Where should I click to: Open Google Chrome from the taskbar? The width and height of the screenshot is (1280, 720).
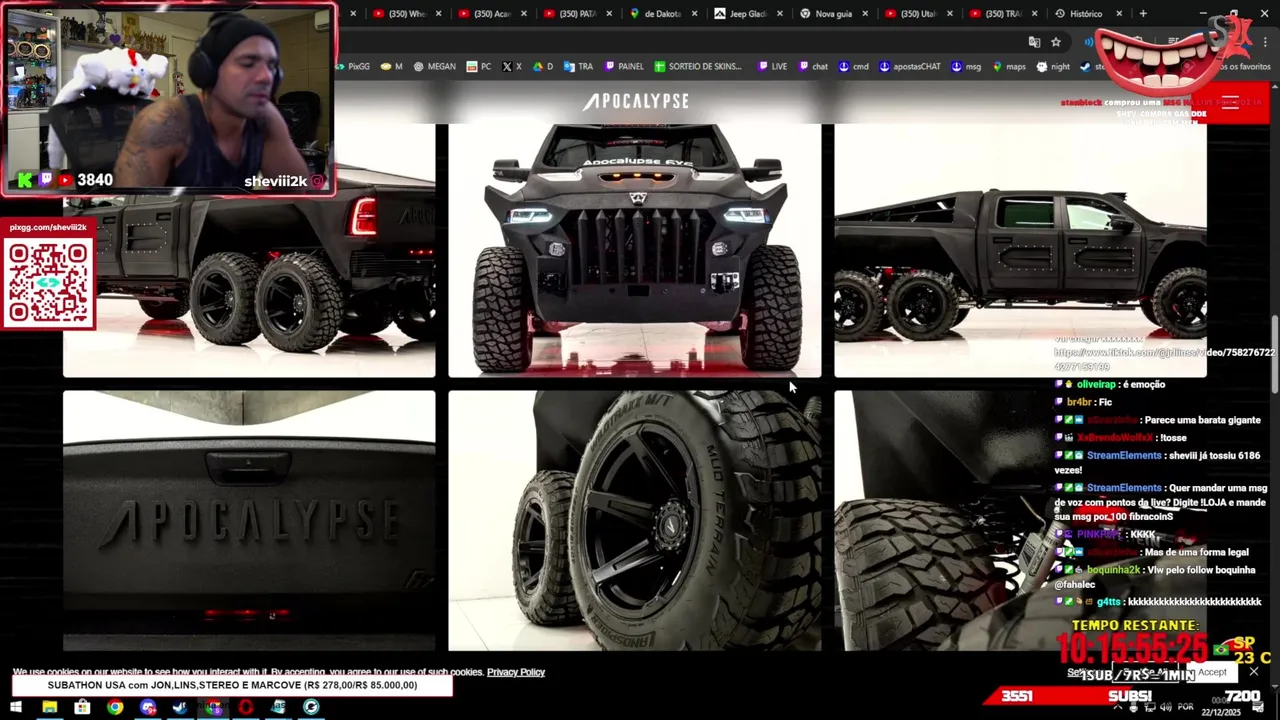coord(115,707)
